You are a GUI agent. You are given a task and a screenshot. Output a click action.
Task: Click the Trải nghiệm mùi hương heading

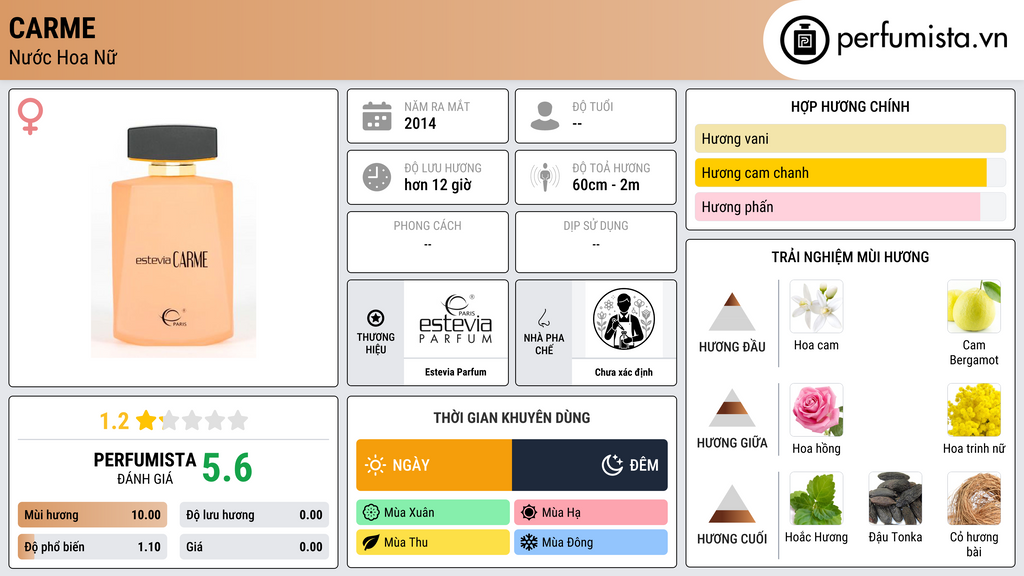tap(850, 257)
